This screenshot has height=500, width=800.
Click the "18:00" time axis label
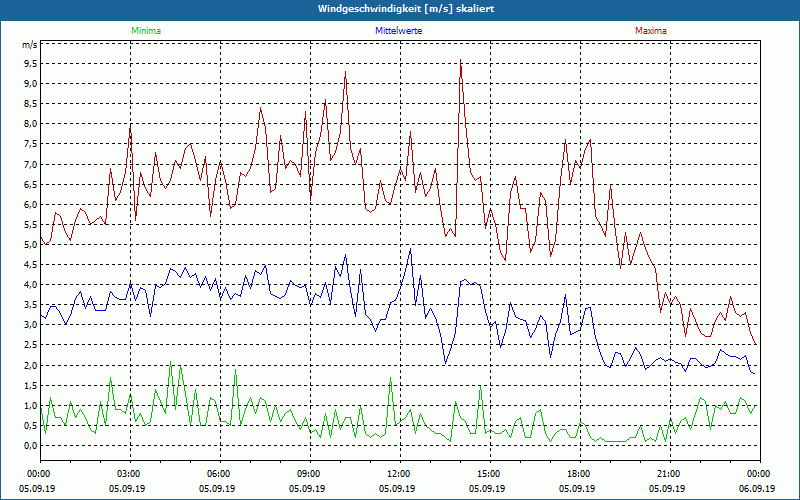(x=579, y=474)
